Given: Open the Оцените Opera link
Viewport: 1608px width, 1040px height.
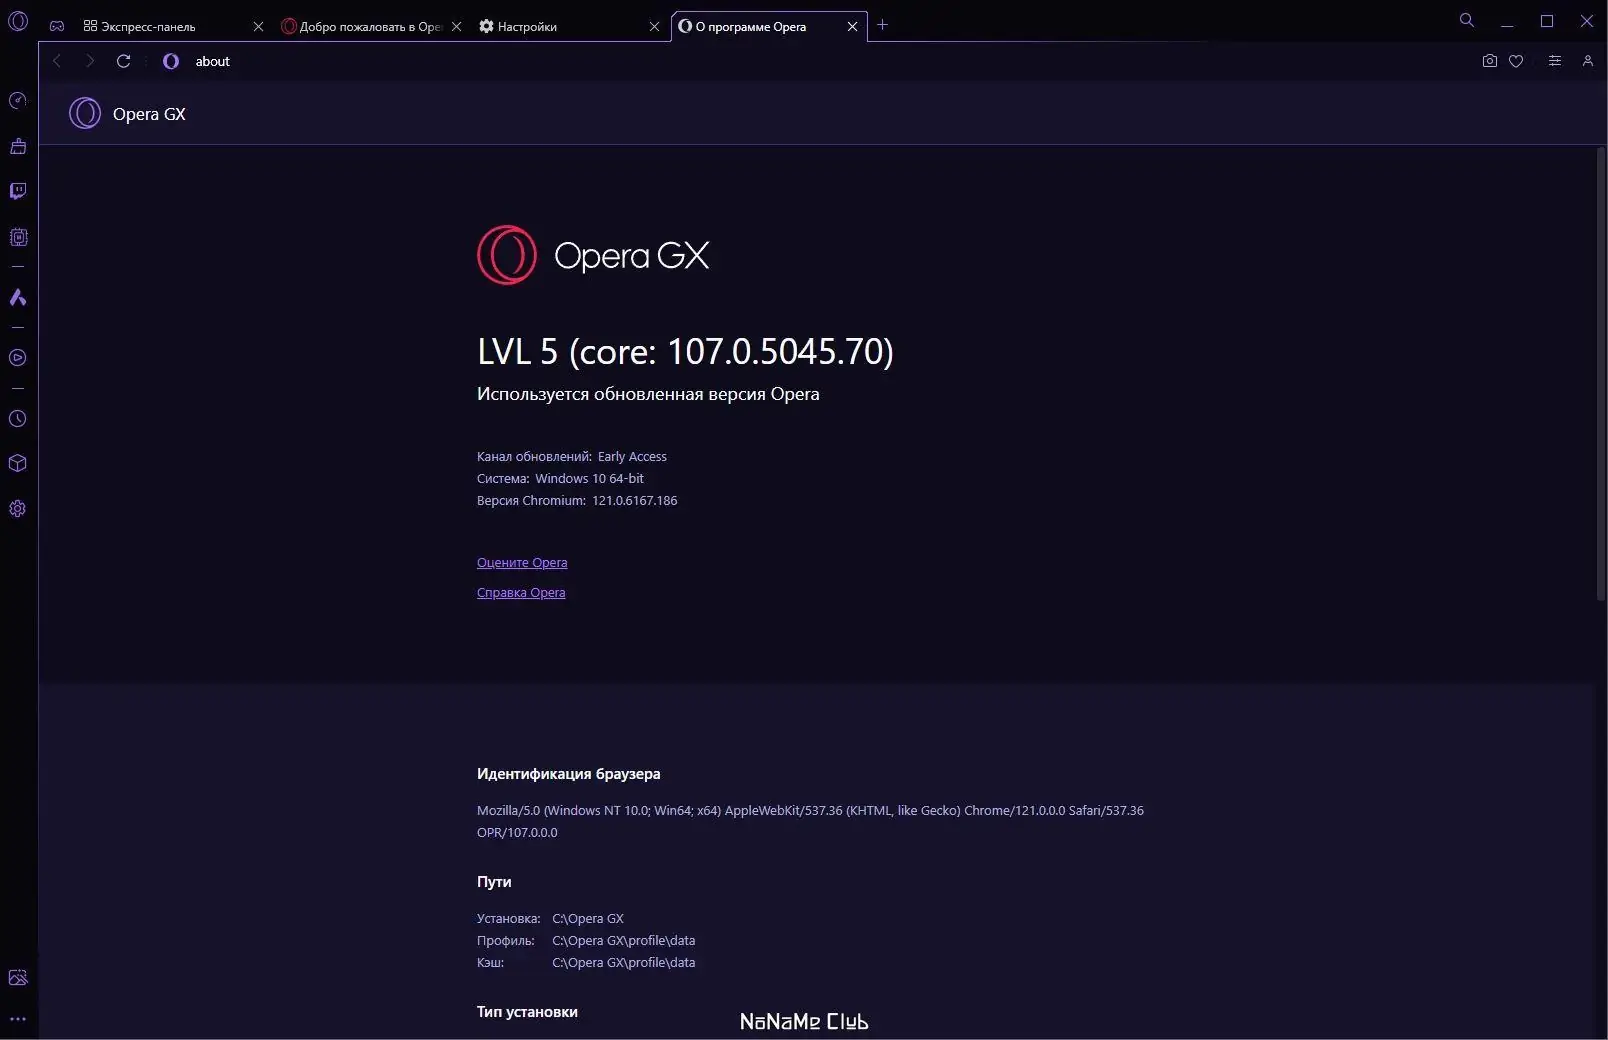Looking at the screenshot, I should pyautogui.click(x=522, y=563).
